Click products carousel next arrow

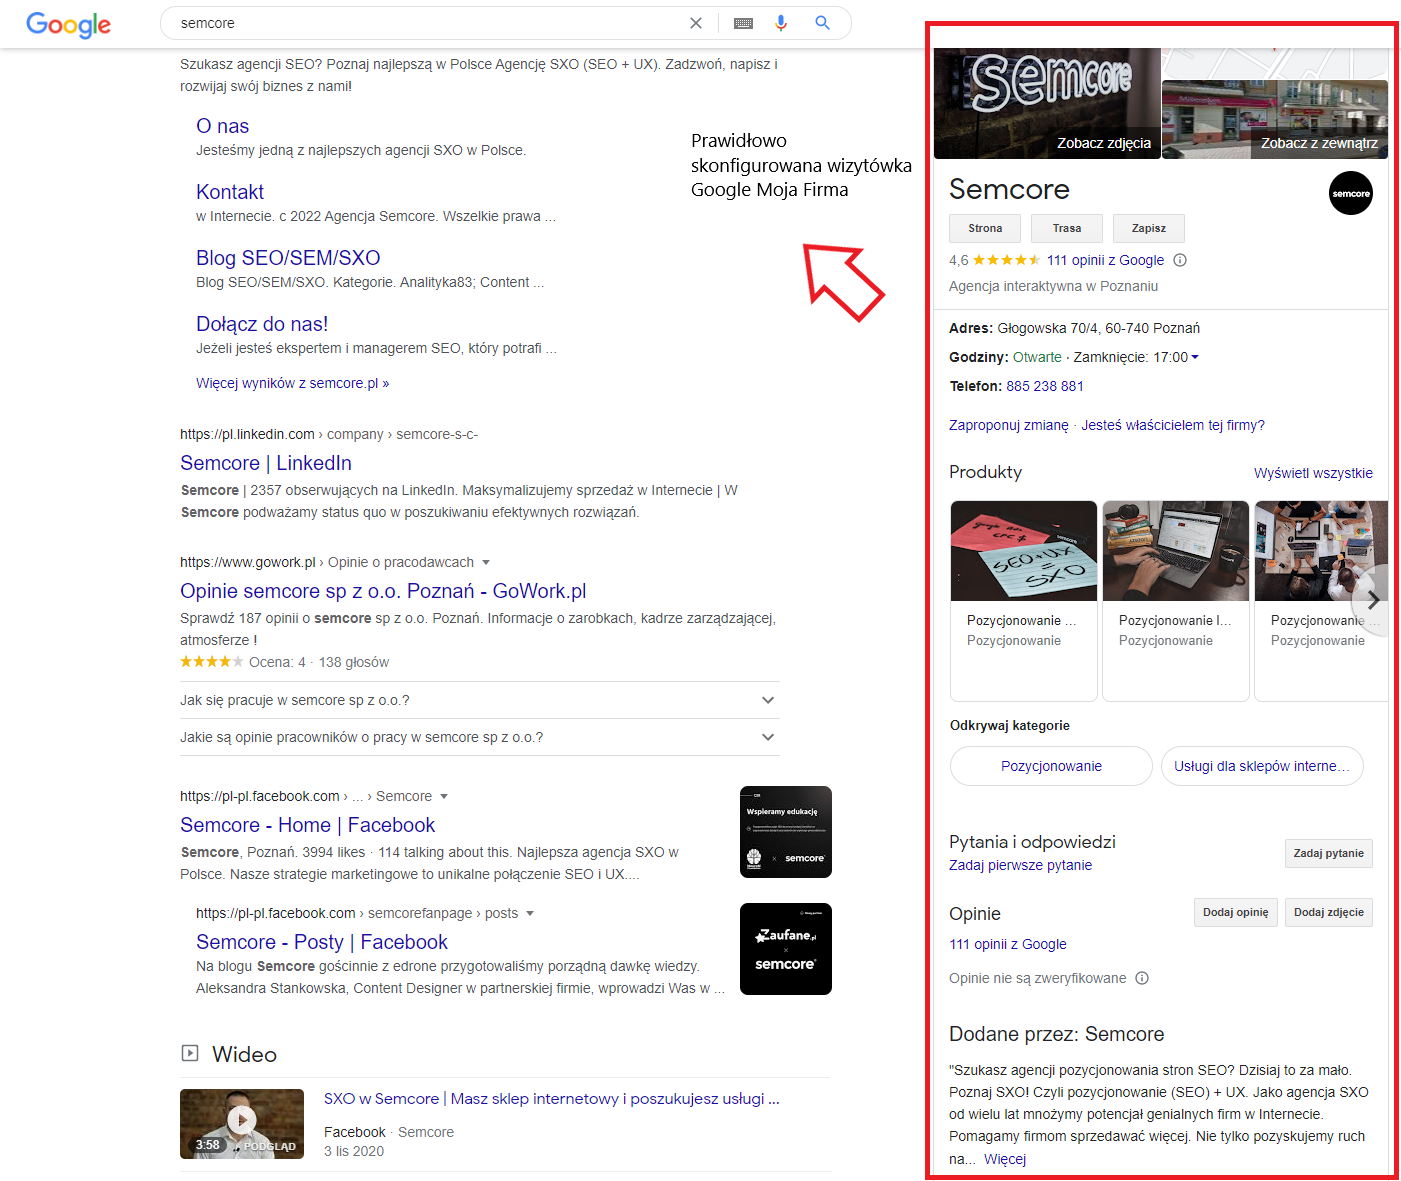(x=1373, y=600)
